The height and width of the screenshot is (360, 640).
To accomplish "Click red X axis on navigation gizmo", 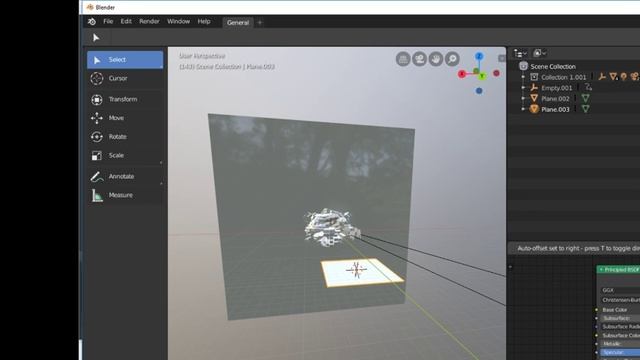I will [x=462, y=74].
